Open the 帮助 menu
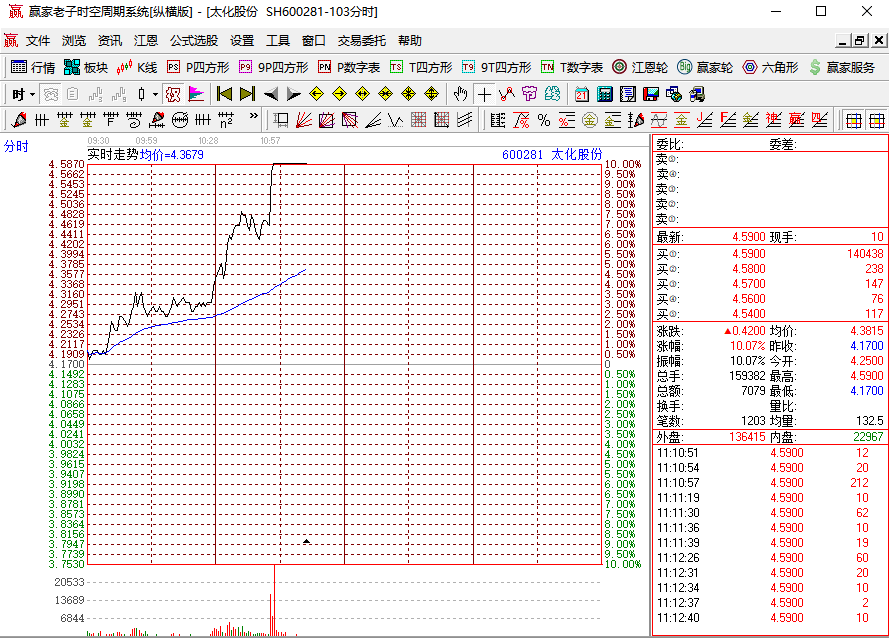 pyautogui.click(x=410, y=41)
